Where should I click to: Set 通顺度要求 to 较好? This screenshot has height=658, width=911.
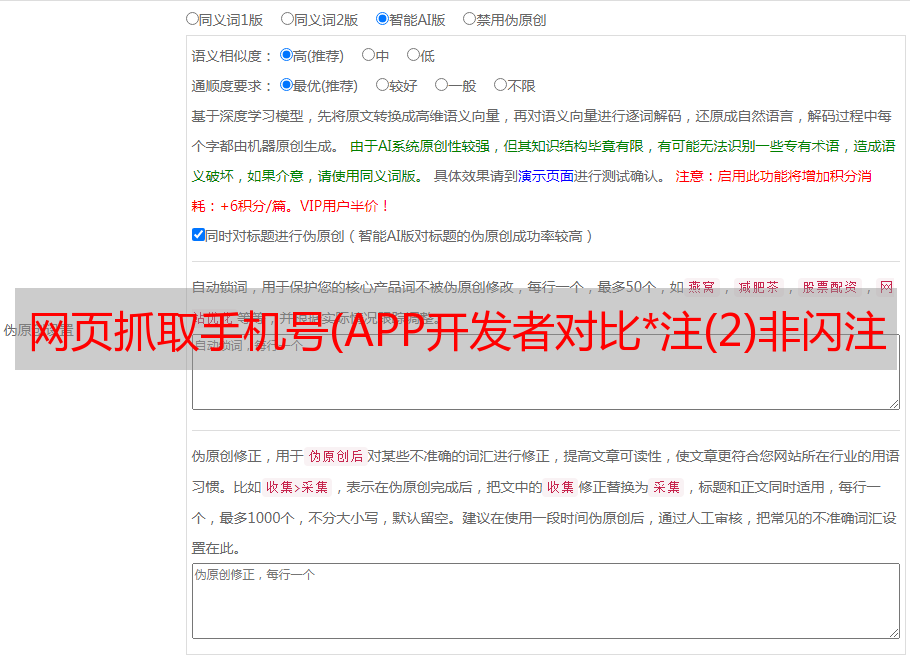(382, 85)
